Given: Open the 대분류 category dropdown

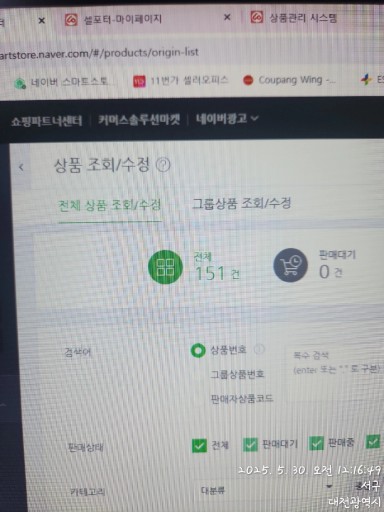Looking at the screenshot, I should tap(267, 489).
